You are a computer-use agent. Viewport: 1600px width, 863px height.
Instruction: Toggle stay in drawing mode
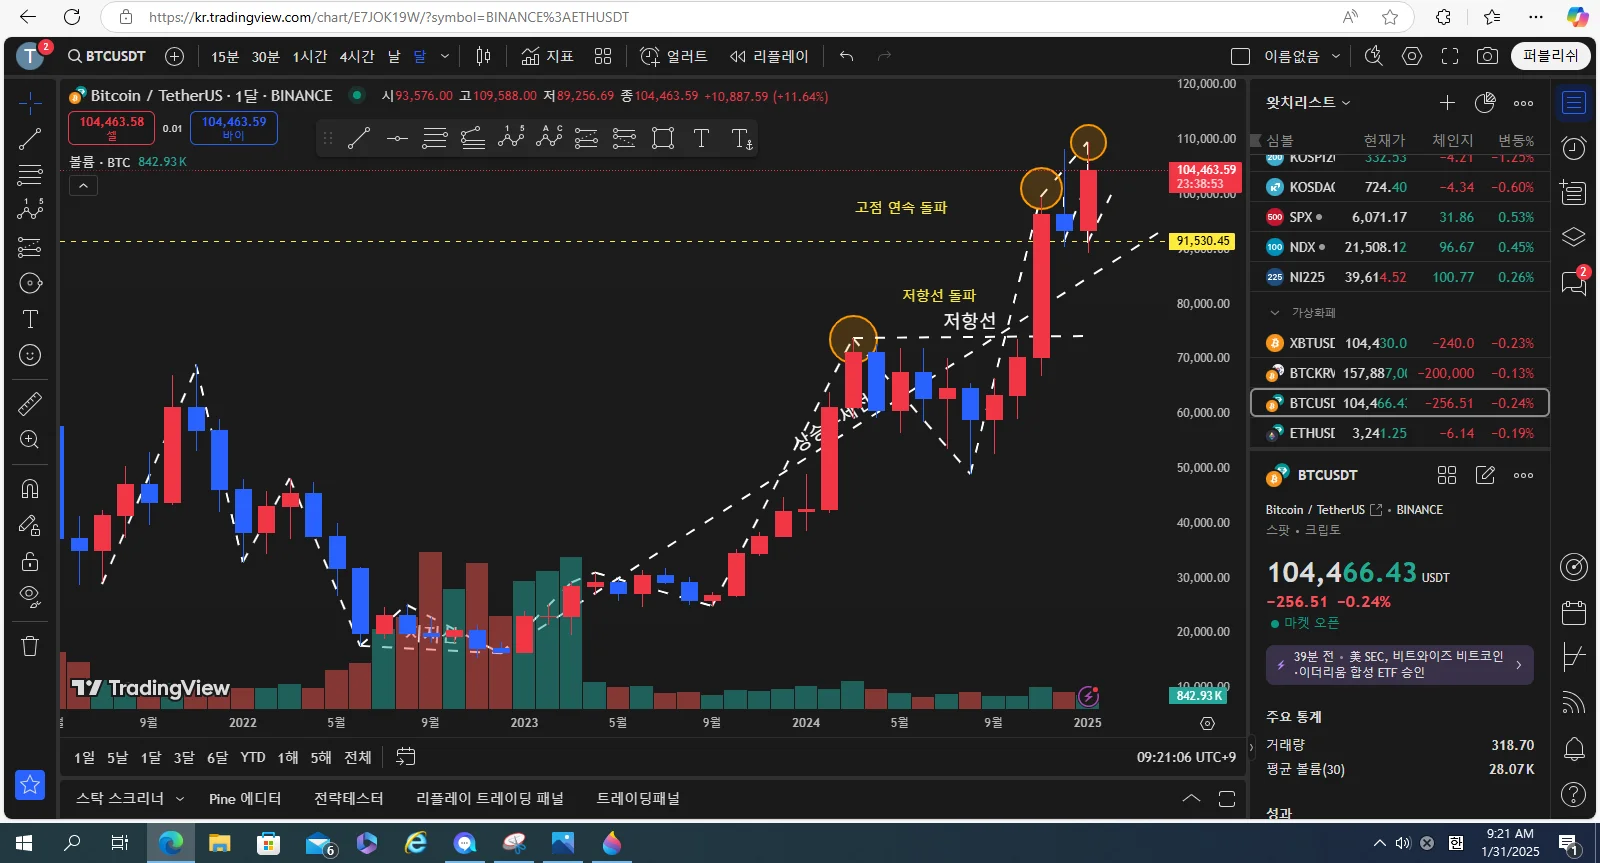pyautogui.click(x=30, y=525)
